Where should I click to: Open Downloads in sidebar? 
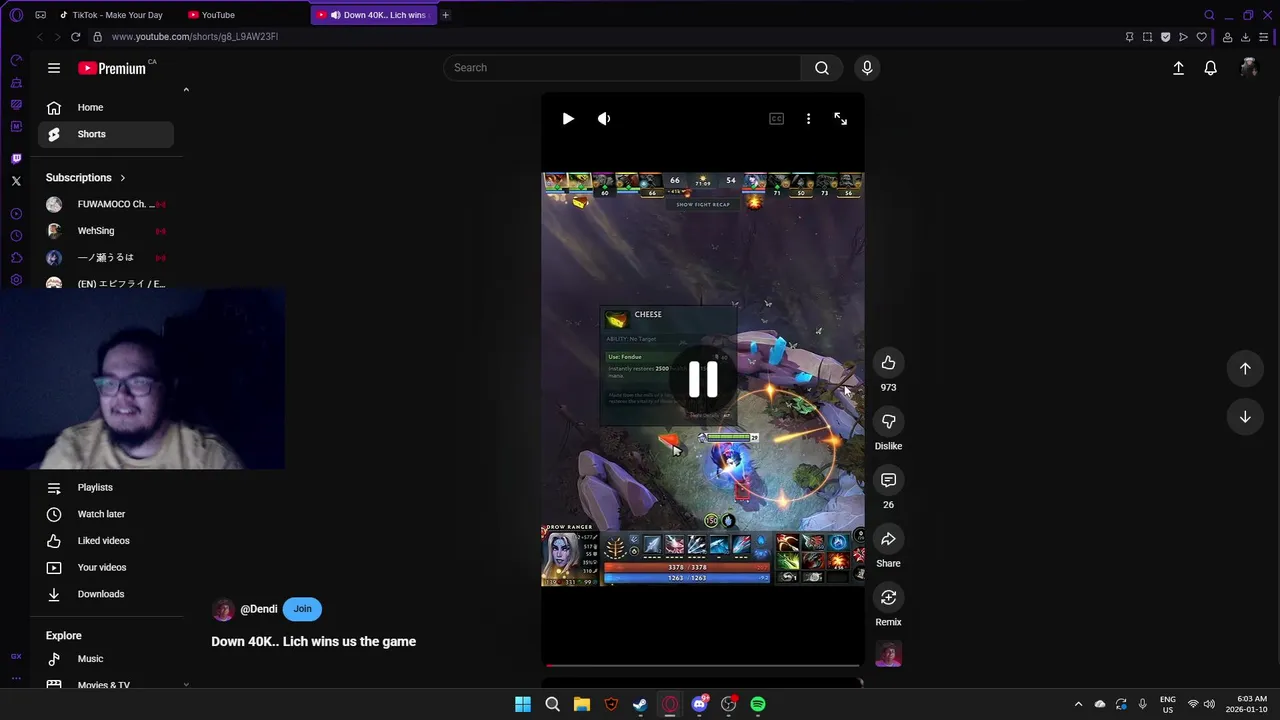106,594
